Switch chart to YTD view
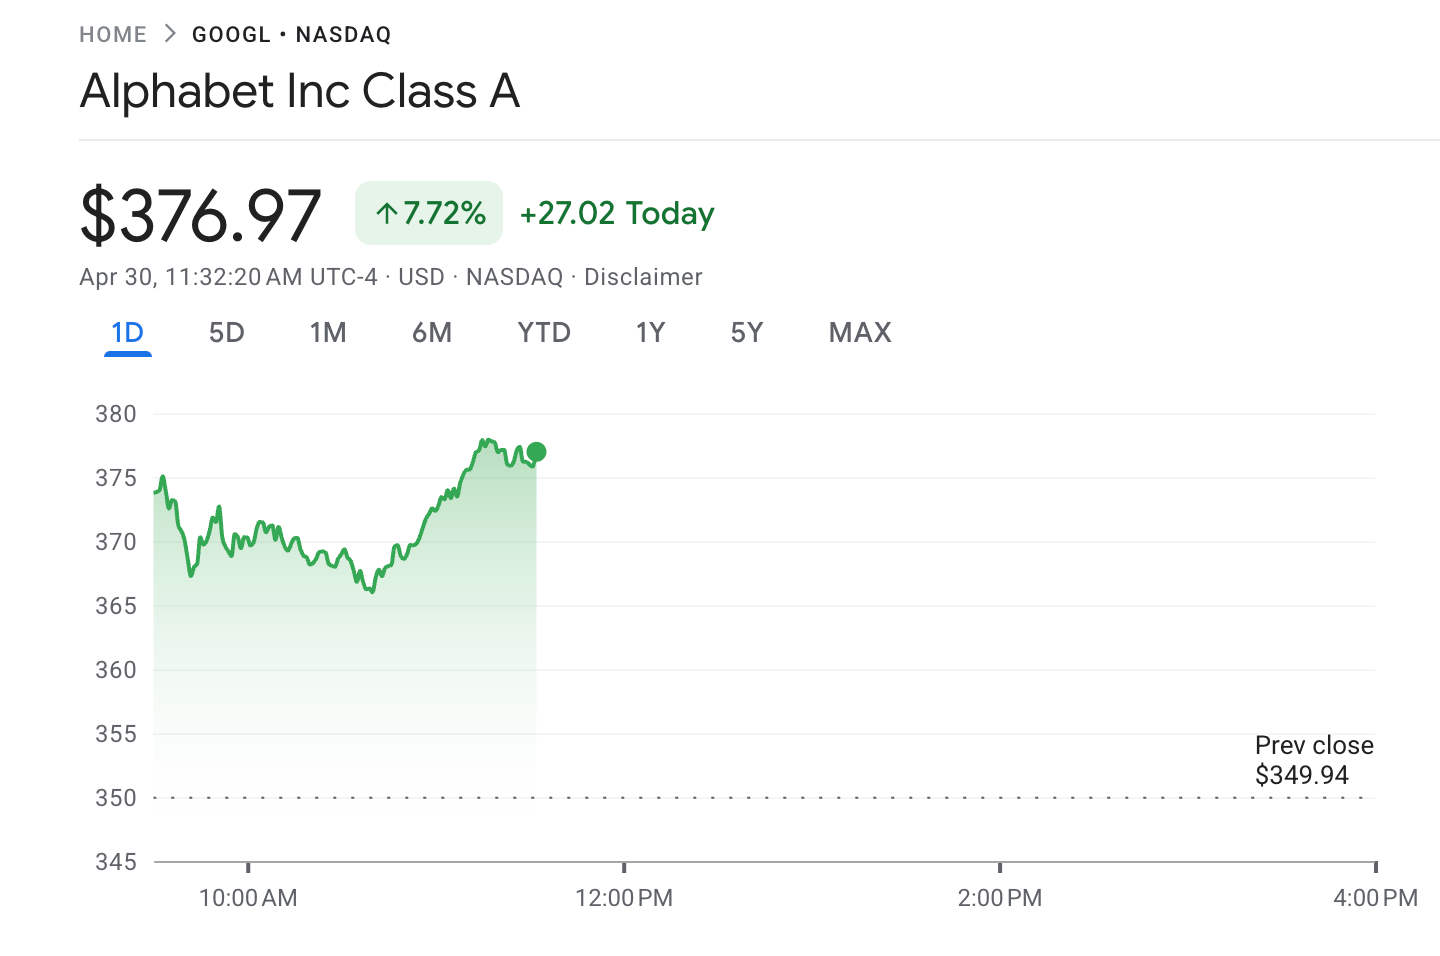 coord(544,333)
